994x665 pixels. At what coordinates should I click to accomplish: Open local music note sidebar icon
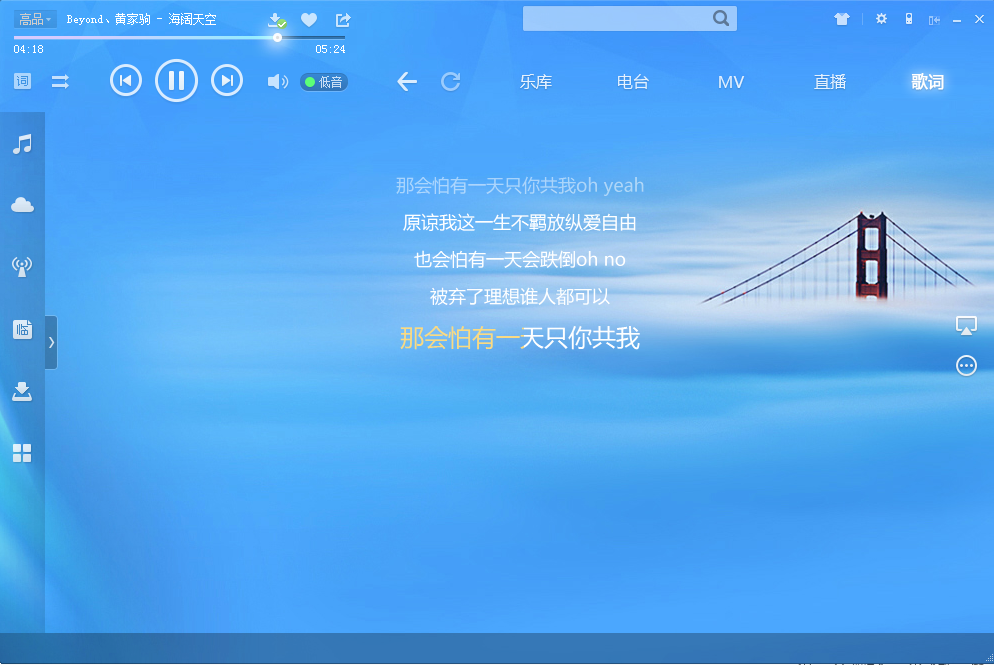22,144
